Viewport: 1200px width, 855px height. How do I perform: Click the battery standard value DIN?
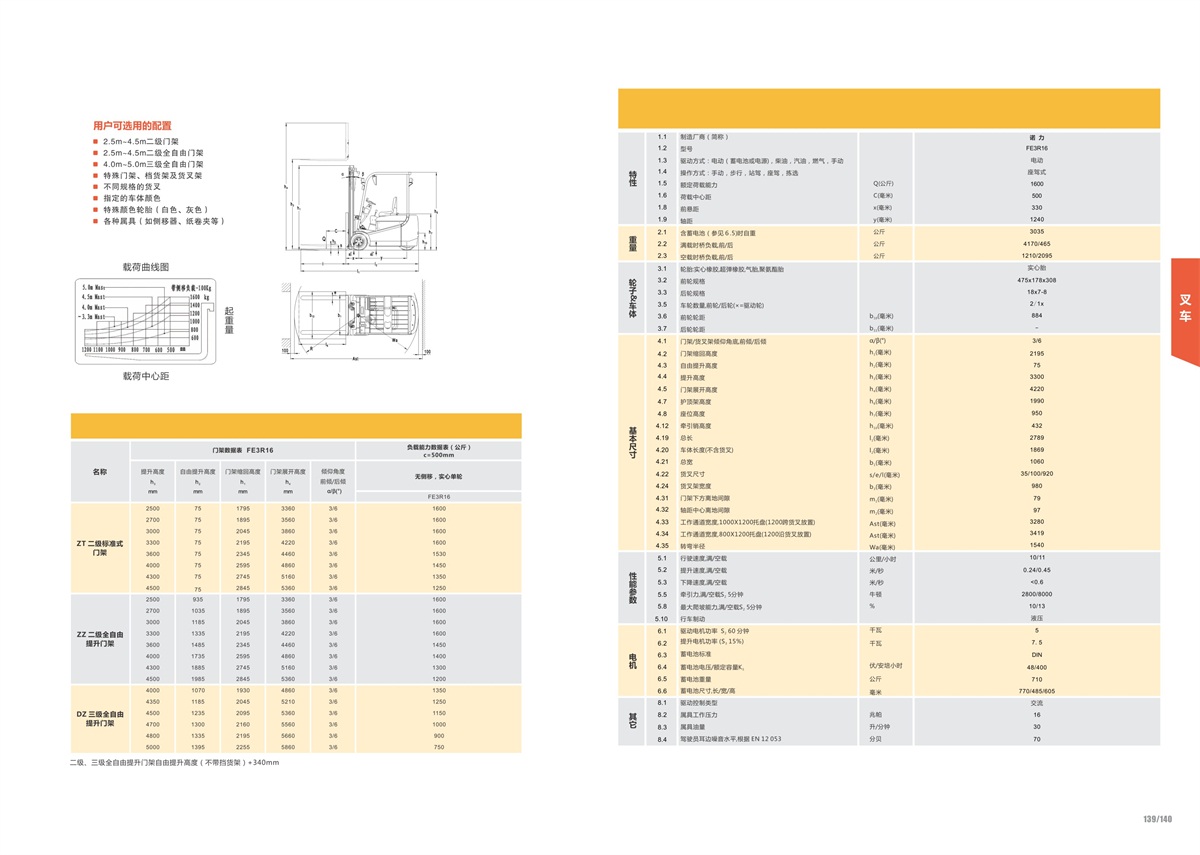coord(1036,655)
